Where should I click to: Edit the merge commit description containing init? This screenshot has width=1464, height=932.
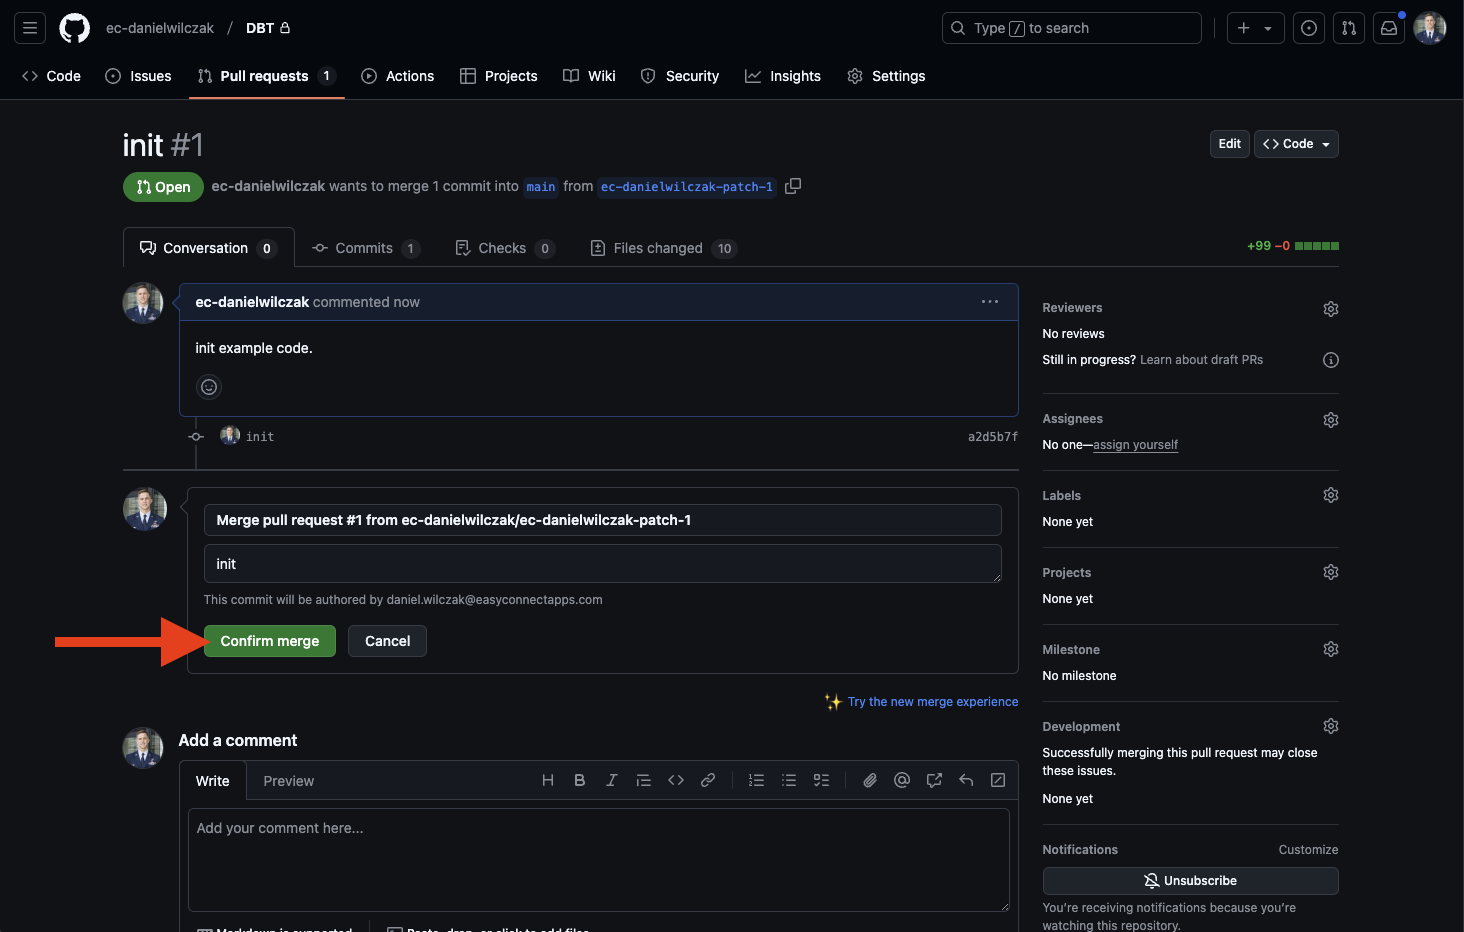point(603,564)
